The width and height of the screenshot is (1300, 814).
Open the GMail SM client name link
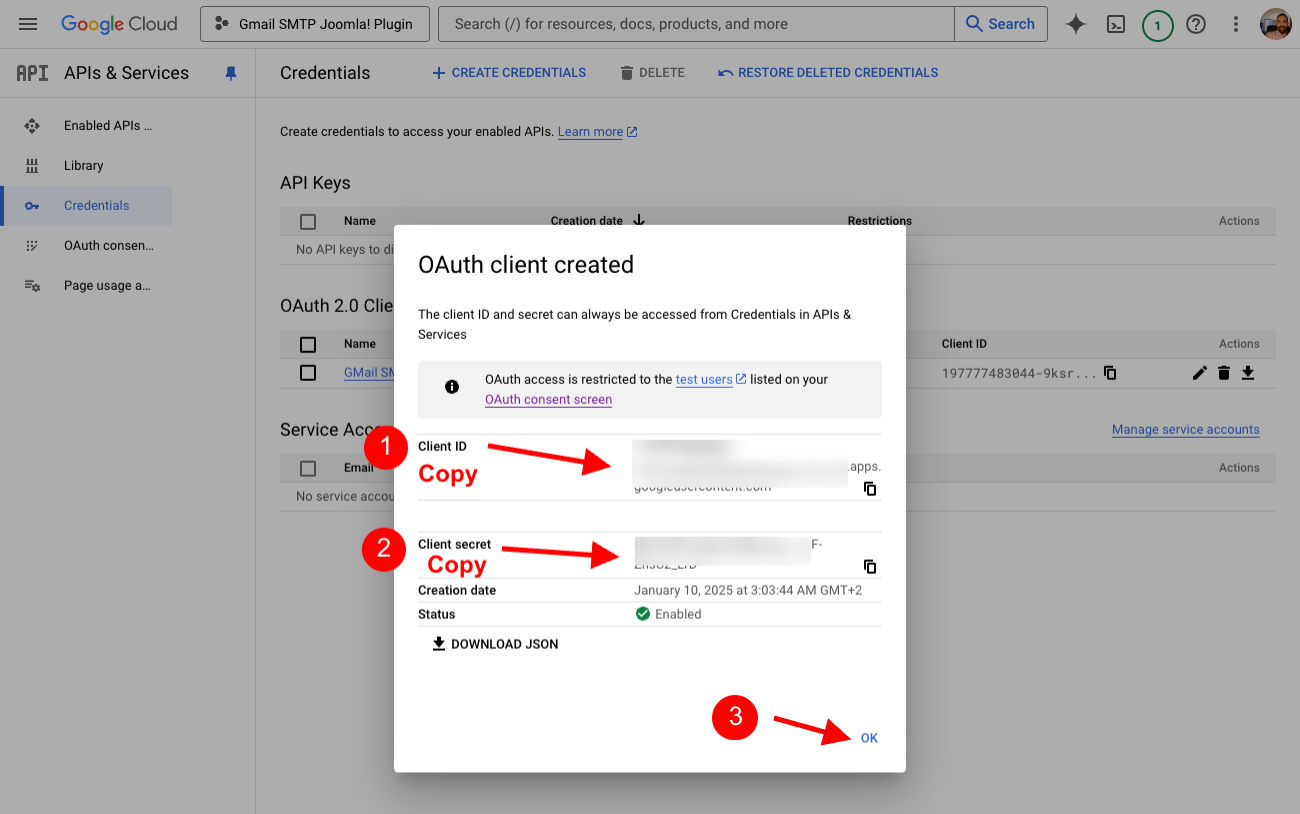point(368,372)
